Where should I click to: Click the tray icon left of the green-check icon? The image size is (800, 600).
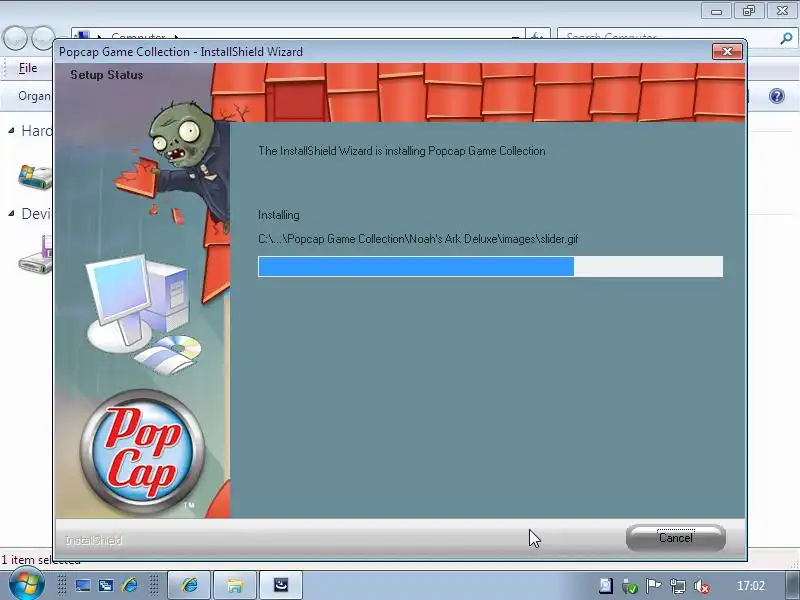[606, 586]
